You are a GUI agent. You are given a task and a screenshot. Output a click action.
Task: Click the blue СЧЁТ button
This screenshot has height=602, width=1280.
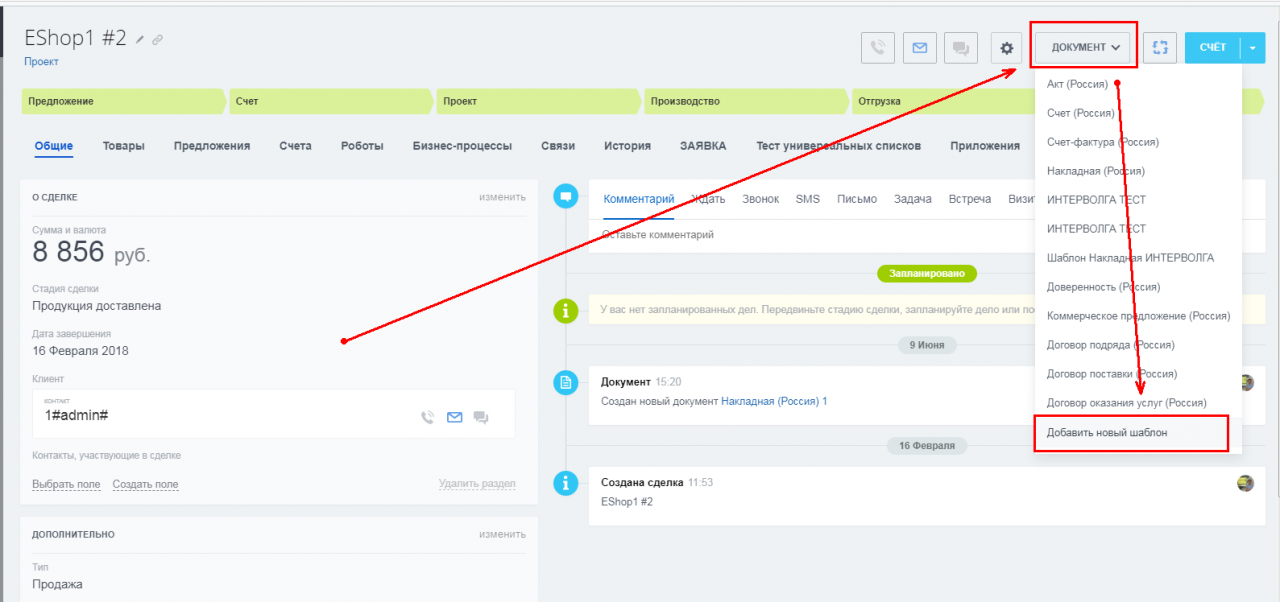point(1212,47)
